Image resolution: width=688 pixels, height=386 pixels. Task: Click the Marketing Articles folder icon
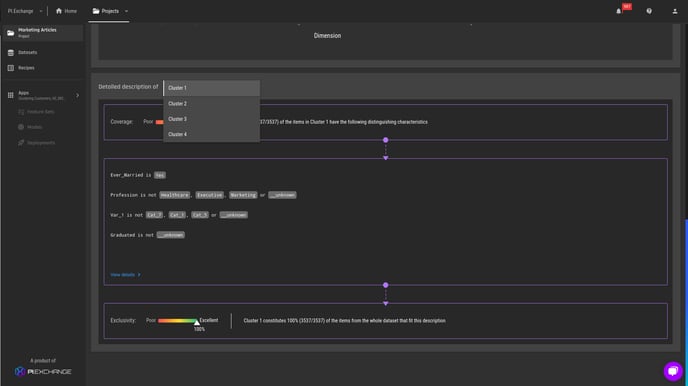coord(11,33)
